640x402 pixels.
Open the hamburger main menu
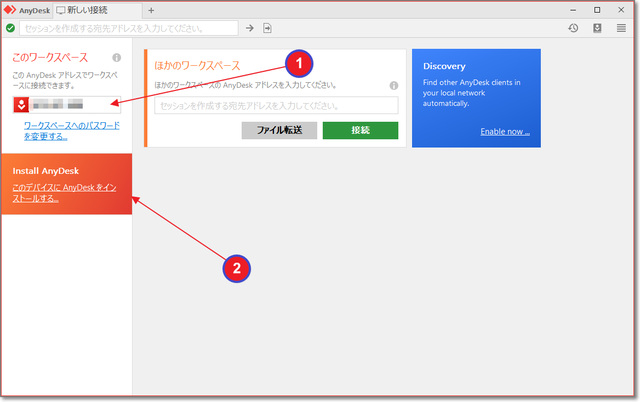[621, 28]
